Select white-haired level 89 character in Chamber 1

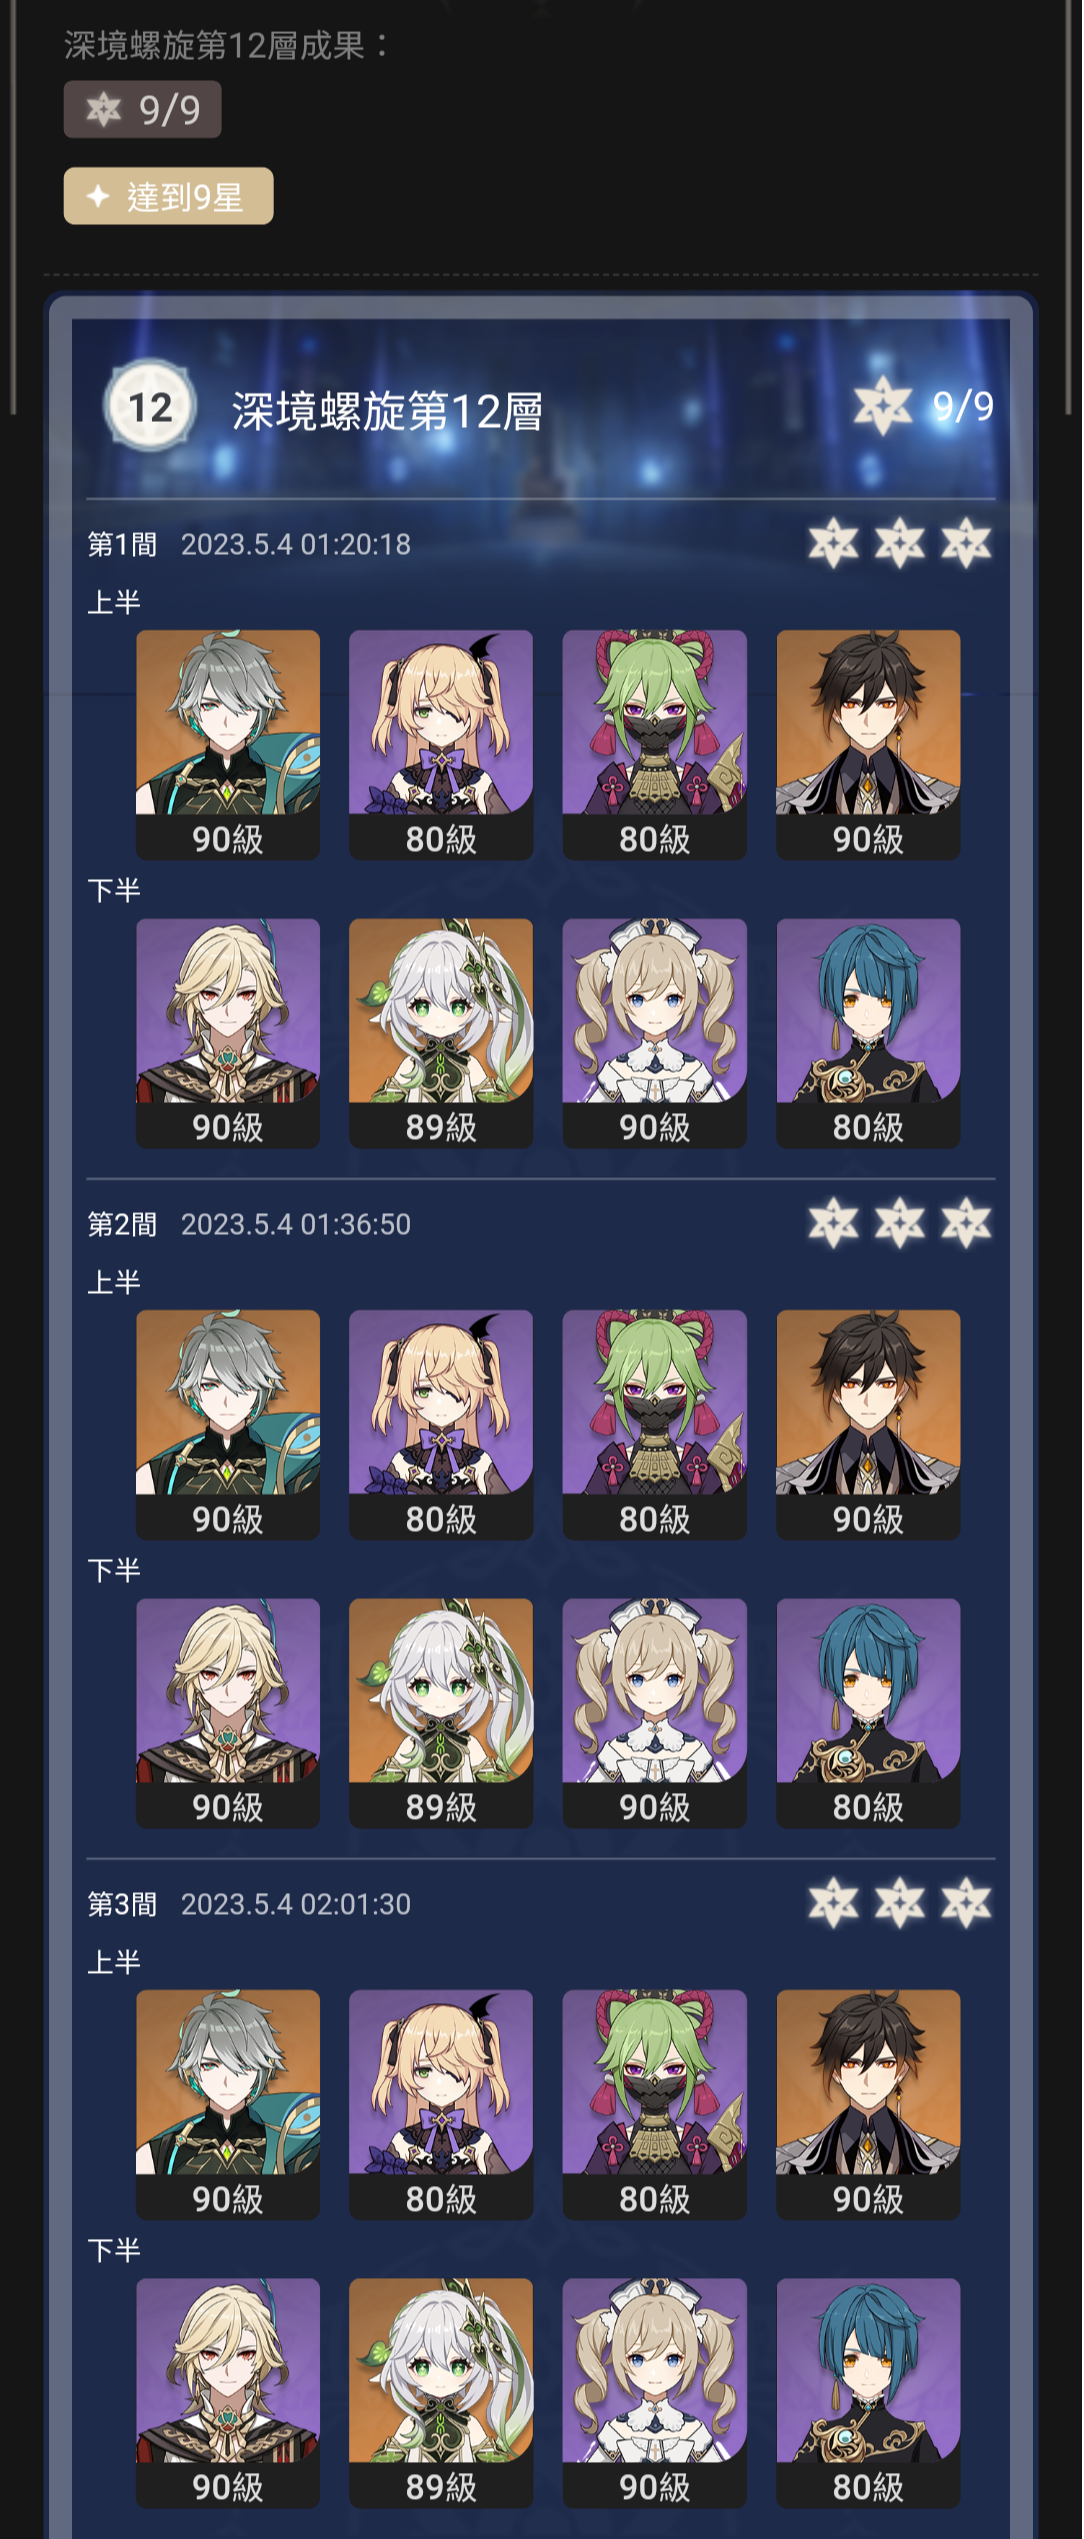pyautogui.click(x=441, y=1033)
